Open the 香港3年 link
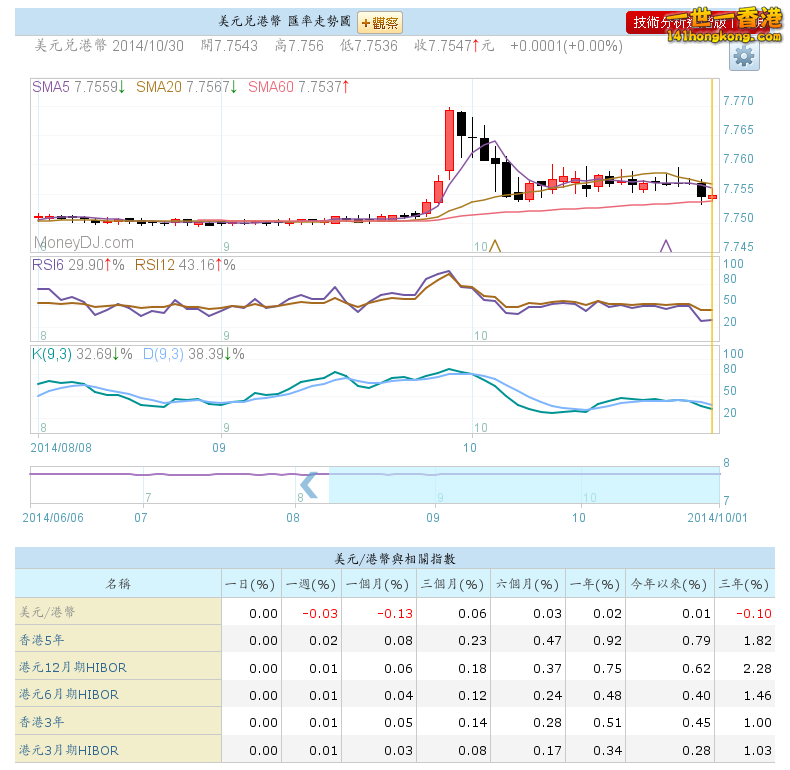Image resolution: width=790 pixels, height=770 pixels. point(41,722)
